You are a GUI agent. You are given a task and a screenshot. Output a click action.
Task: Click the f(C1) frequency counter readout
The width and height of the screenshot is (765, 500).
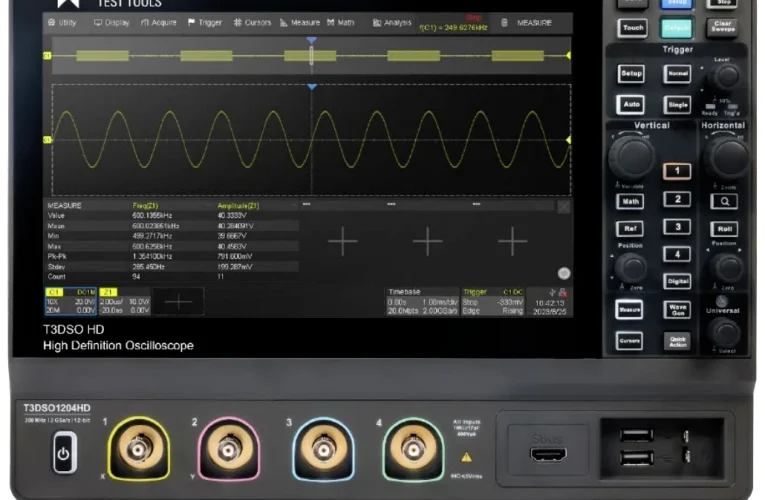point(453,27)
